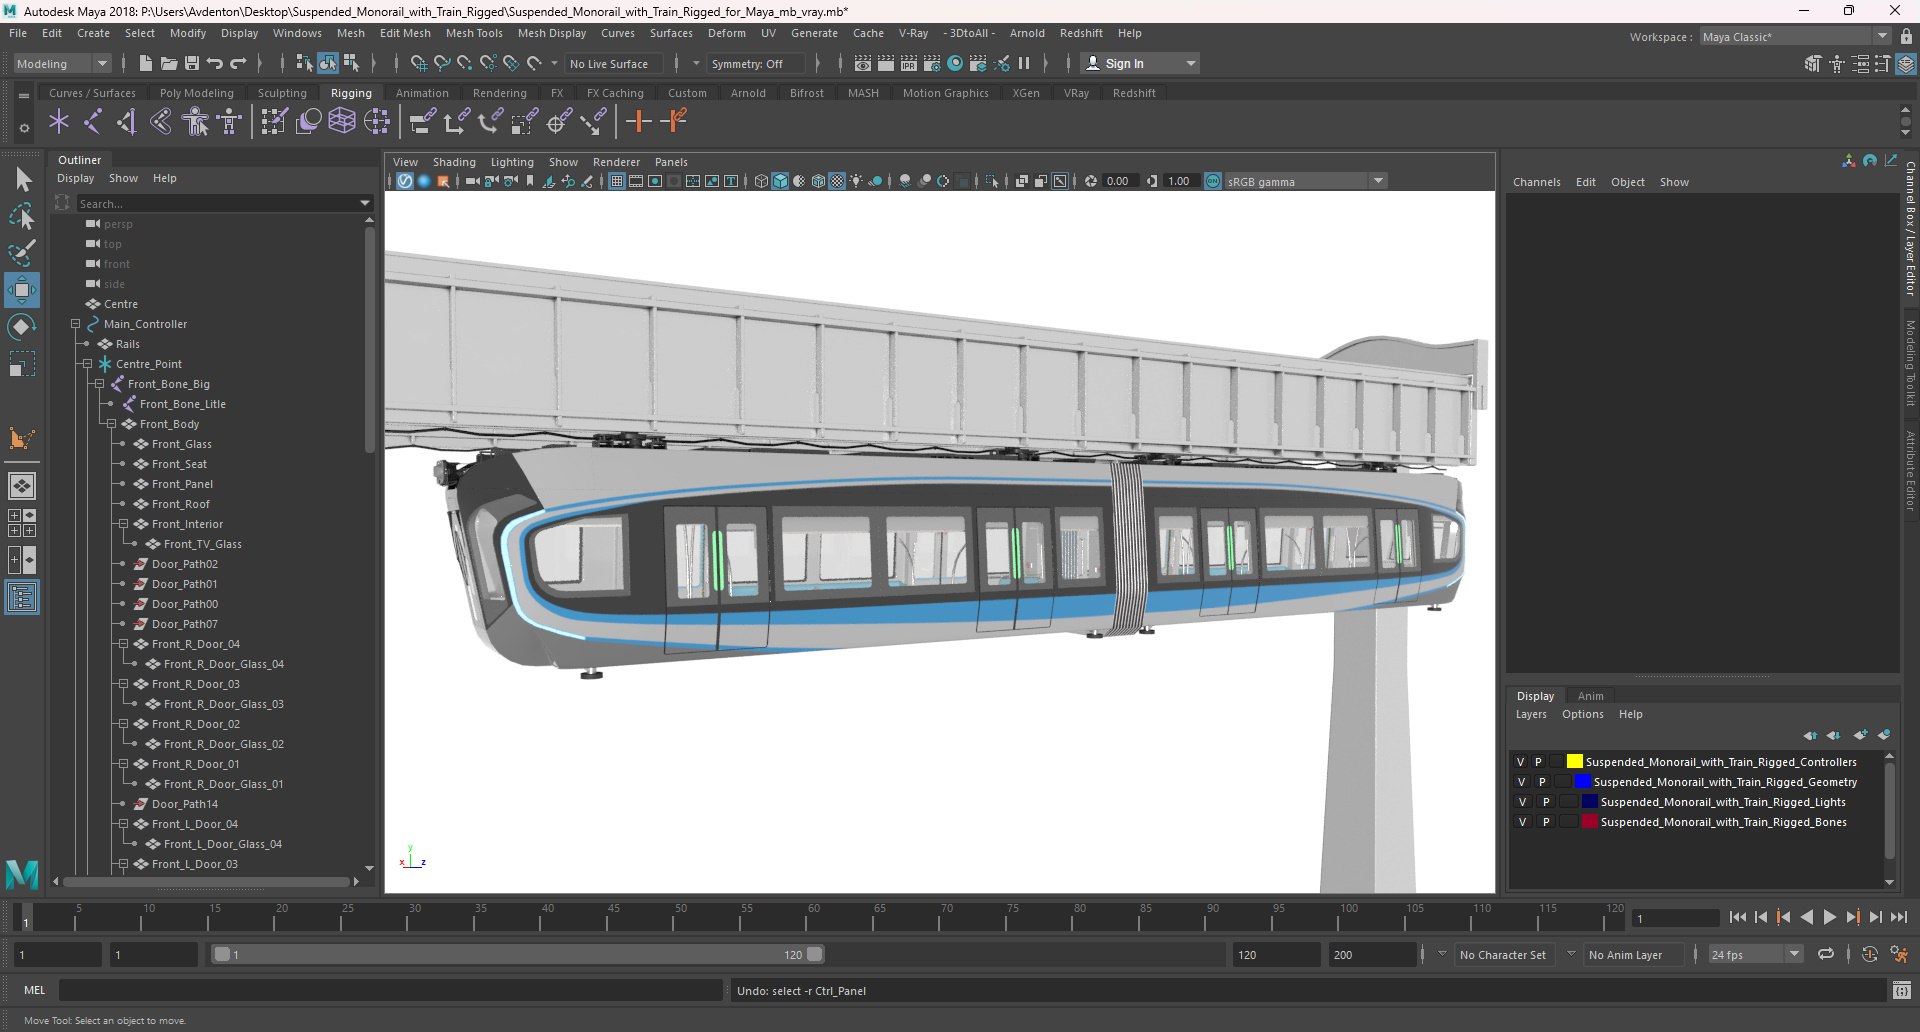The width and height of the screenshot is (1920, 1032).
Task: Collapse the Front_Body node
Action: (x=111, y=424)
